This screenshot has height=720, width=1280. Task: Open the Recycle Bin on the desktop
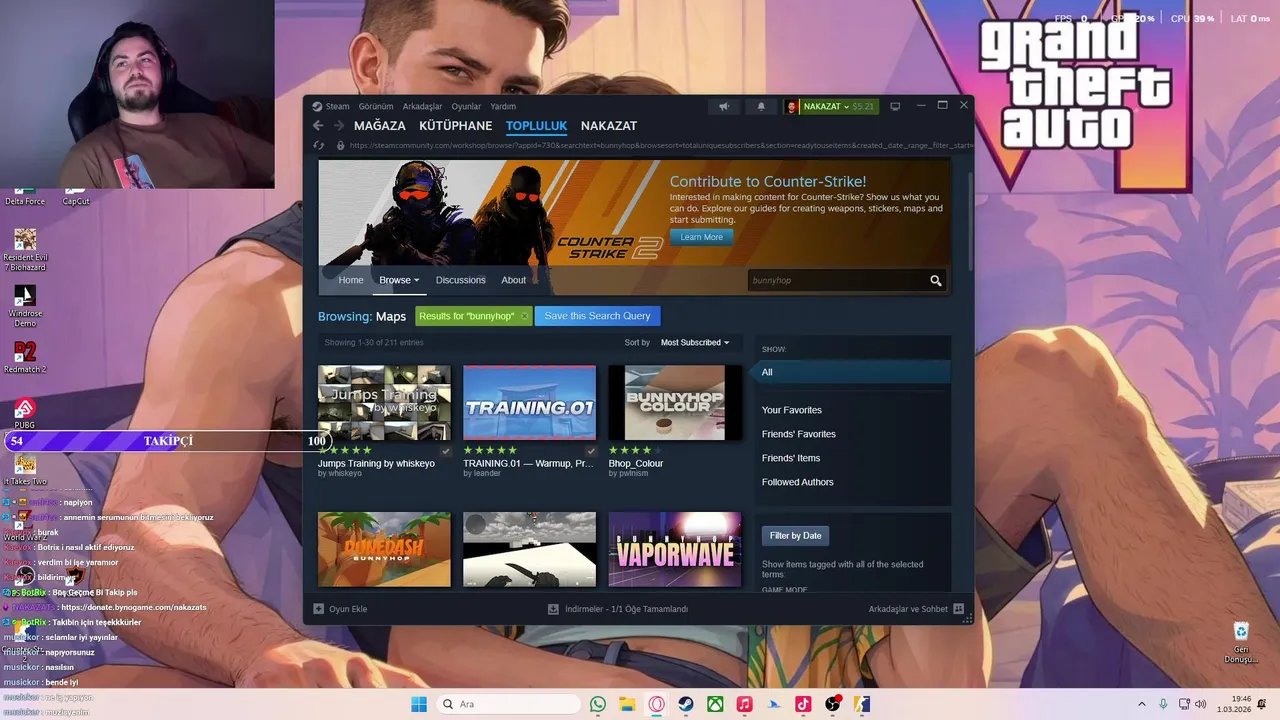[1241, 642]
